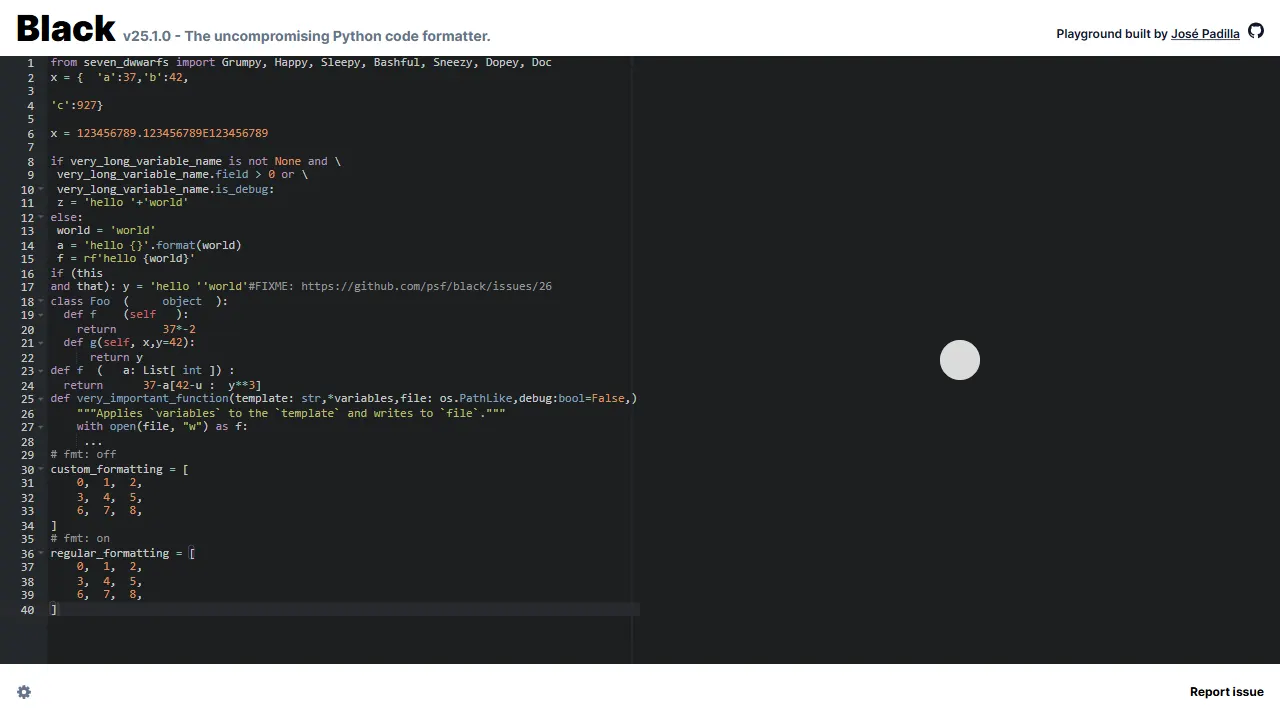Collapse very_important_function fold at line 25

coord(41,399)
